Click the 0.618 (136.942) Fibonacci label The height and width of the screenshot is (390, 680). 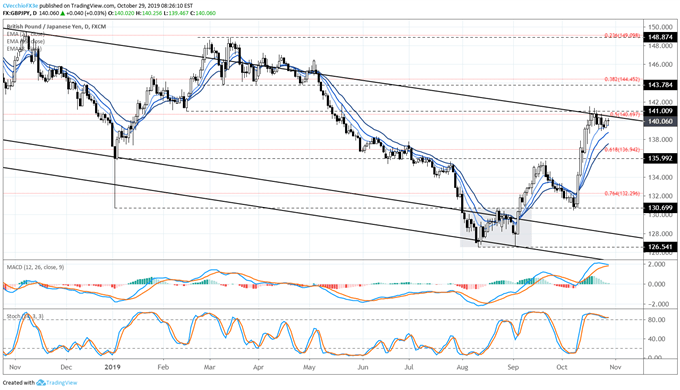point(622,149)
